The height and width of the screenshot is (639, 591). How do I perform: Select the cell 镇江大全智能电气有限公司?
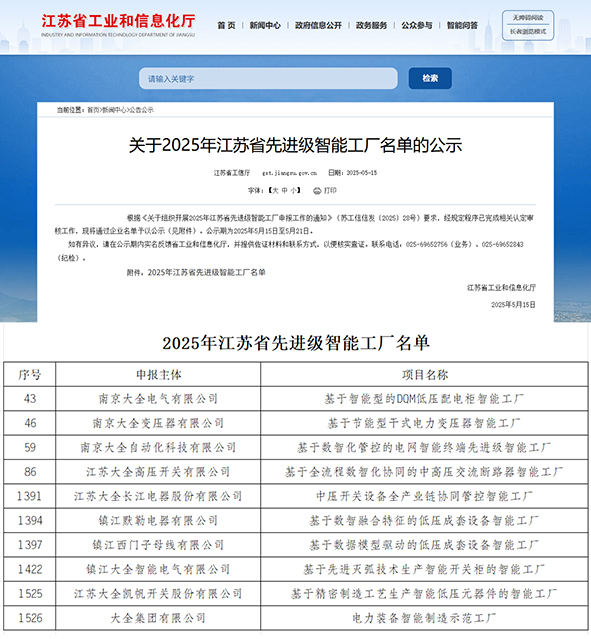pos(159,569)
